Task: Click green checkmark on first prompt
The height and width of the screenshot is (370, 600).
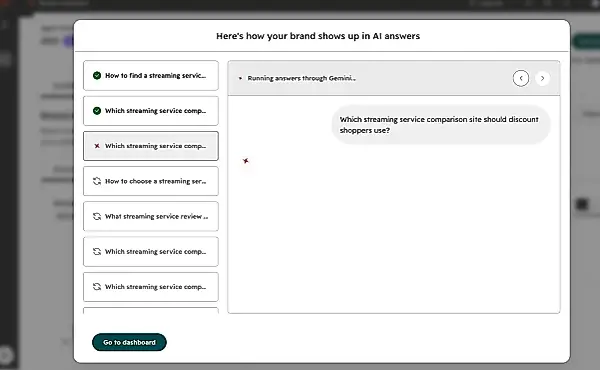Action: 97,75
